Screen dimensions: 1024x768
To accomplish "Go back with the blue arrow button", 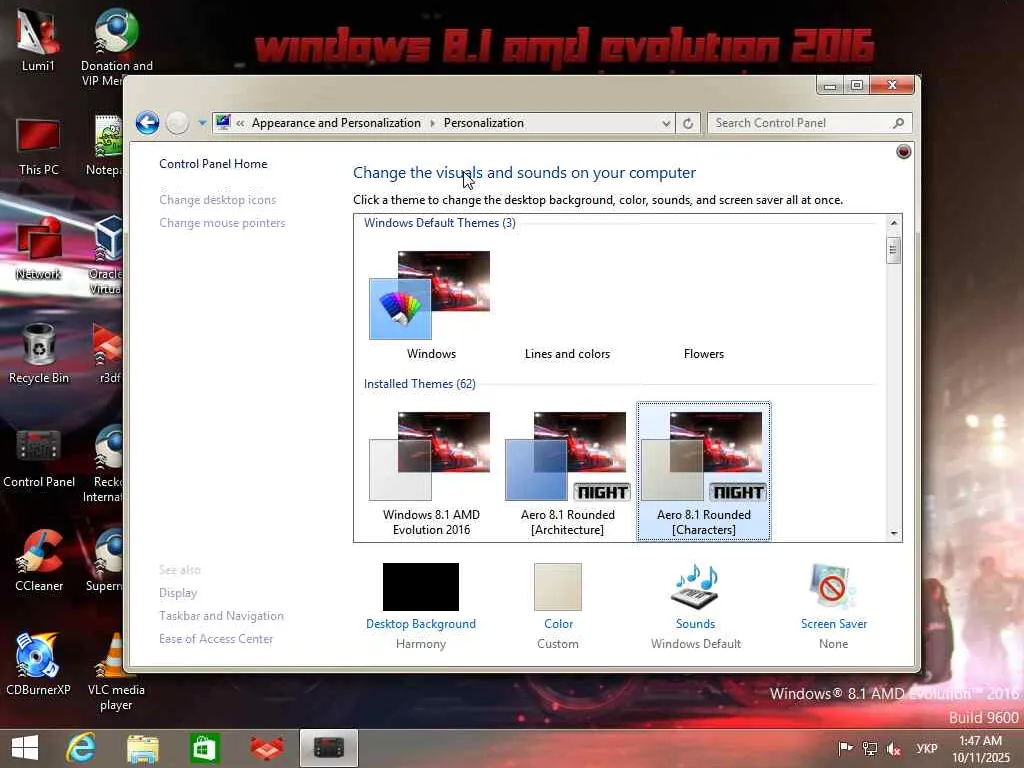I will [x=147, y=123].
